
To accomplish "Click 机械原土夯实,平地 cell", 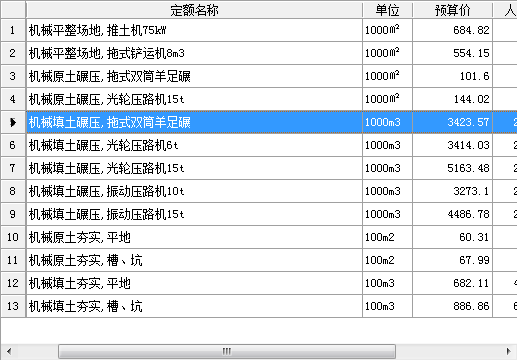I will pos(194,237).
